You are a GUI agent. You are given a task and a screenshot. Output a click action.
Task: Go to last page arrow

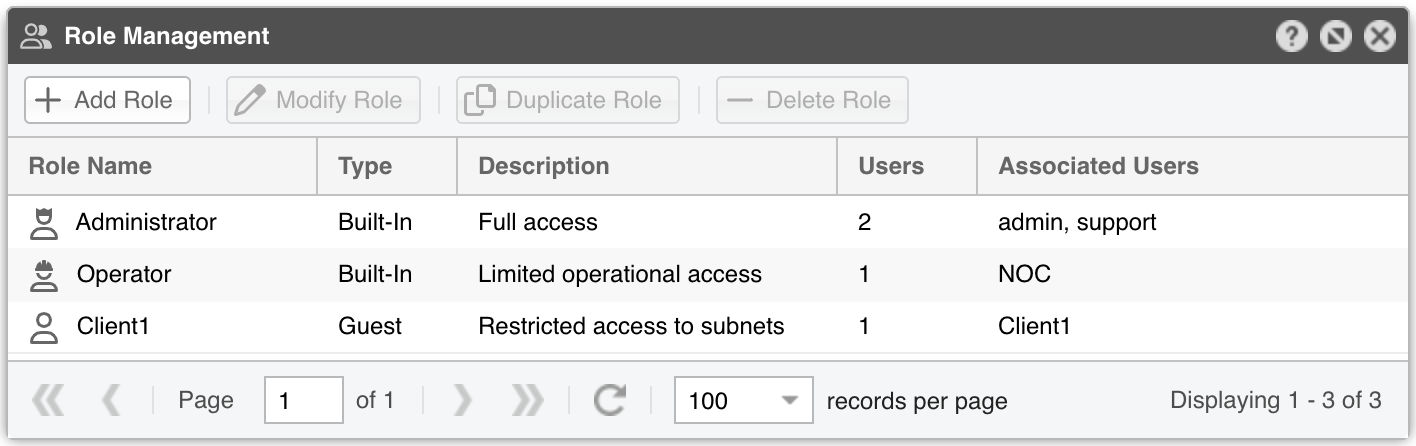[526, 401]
